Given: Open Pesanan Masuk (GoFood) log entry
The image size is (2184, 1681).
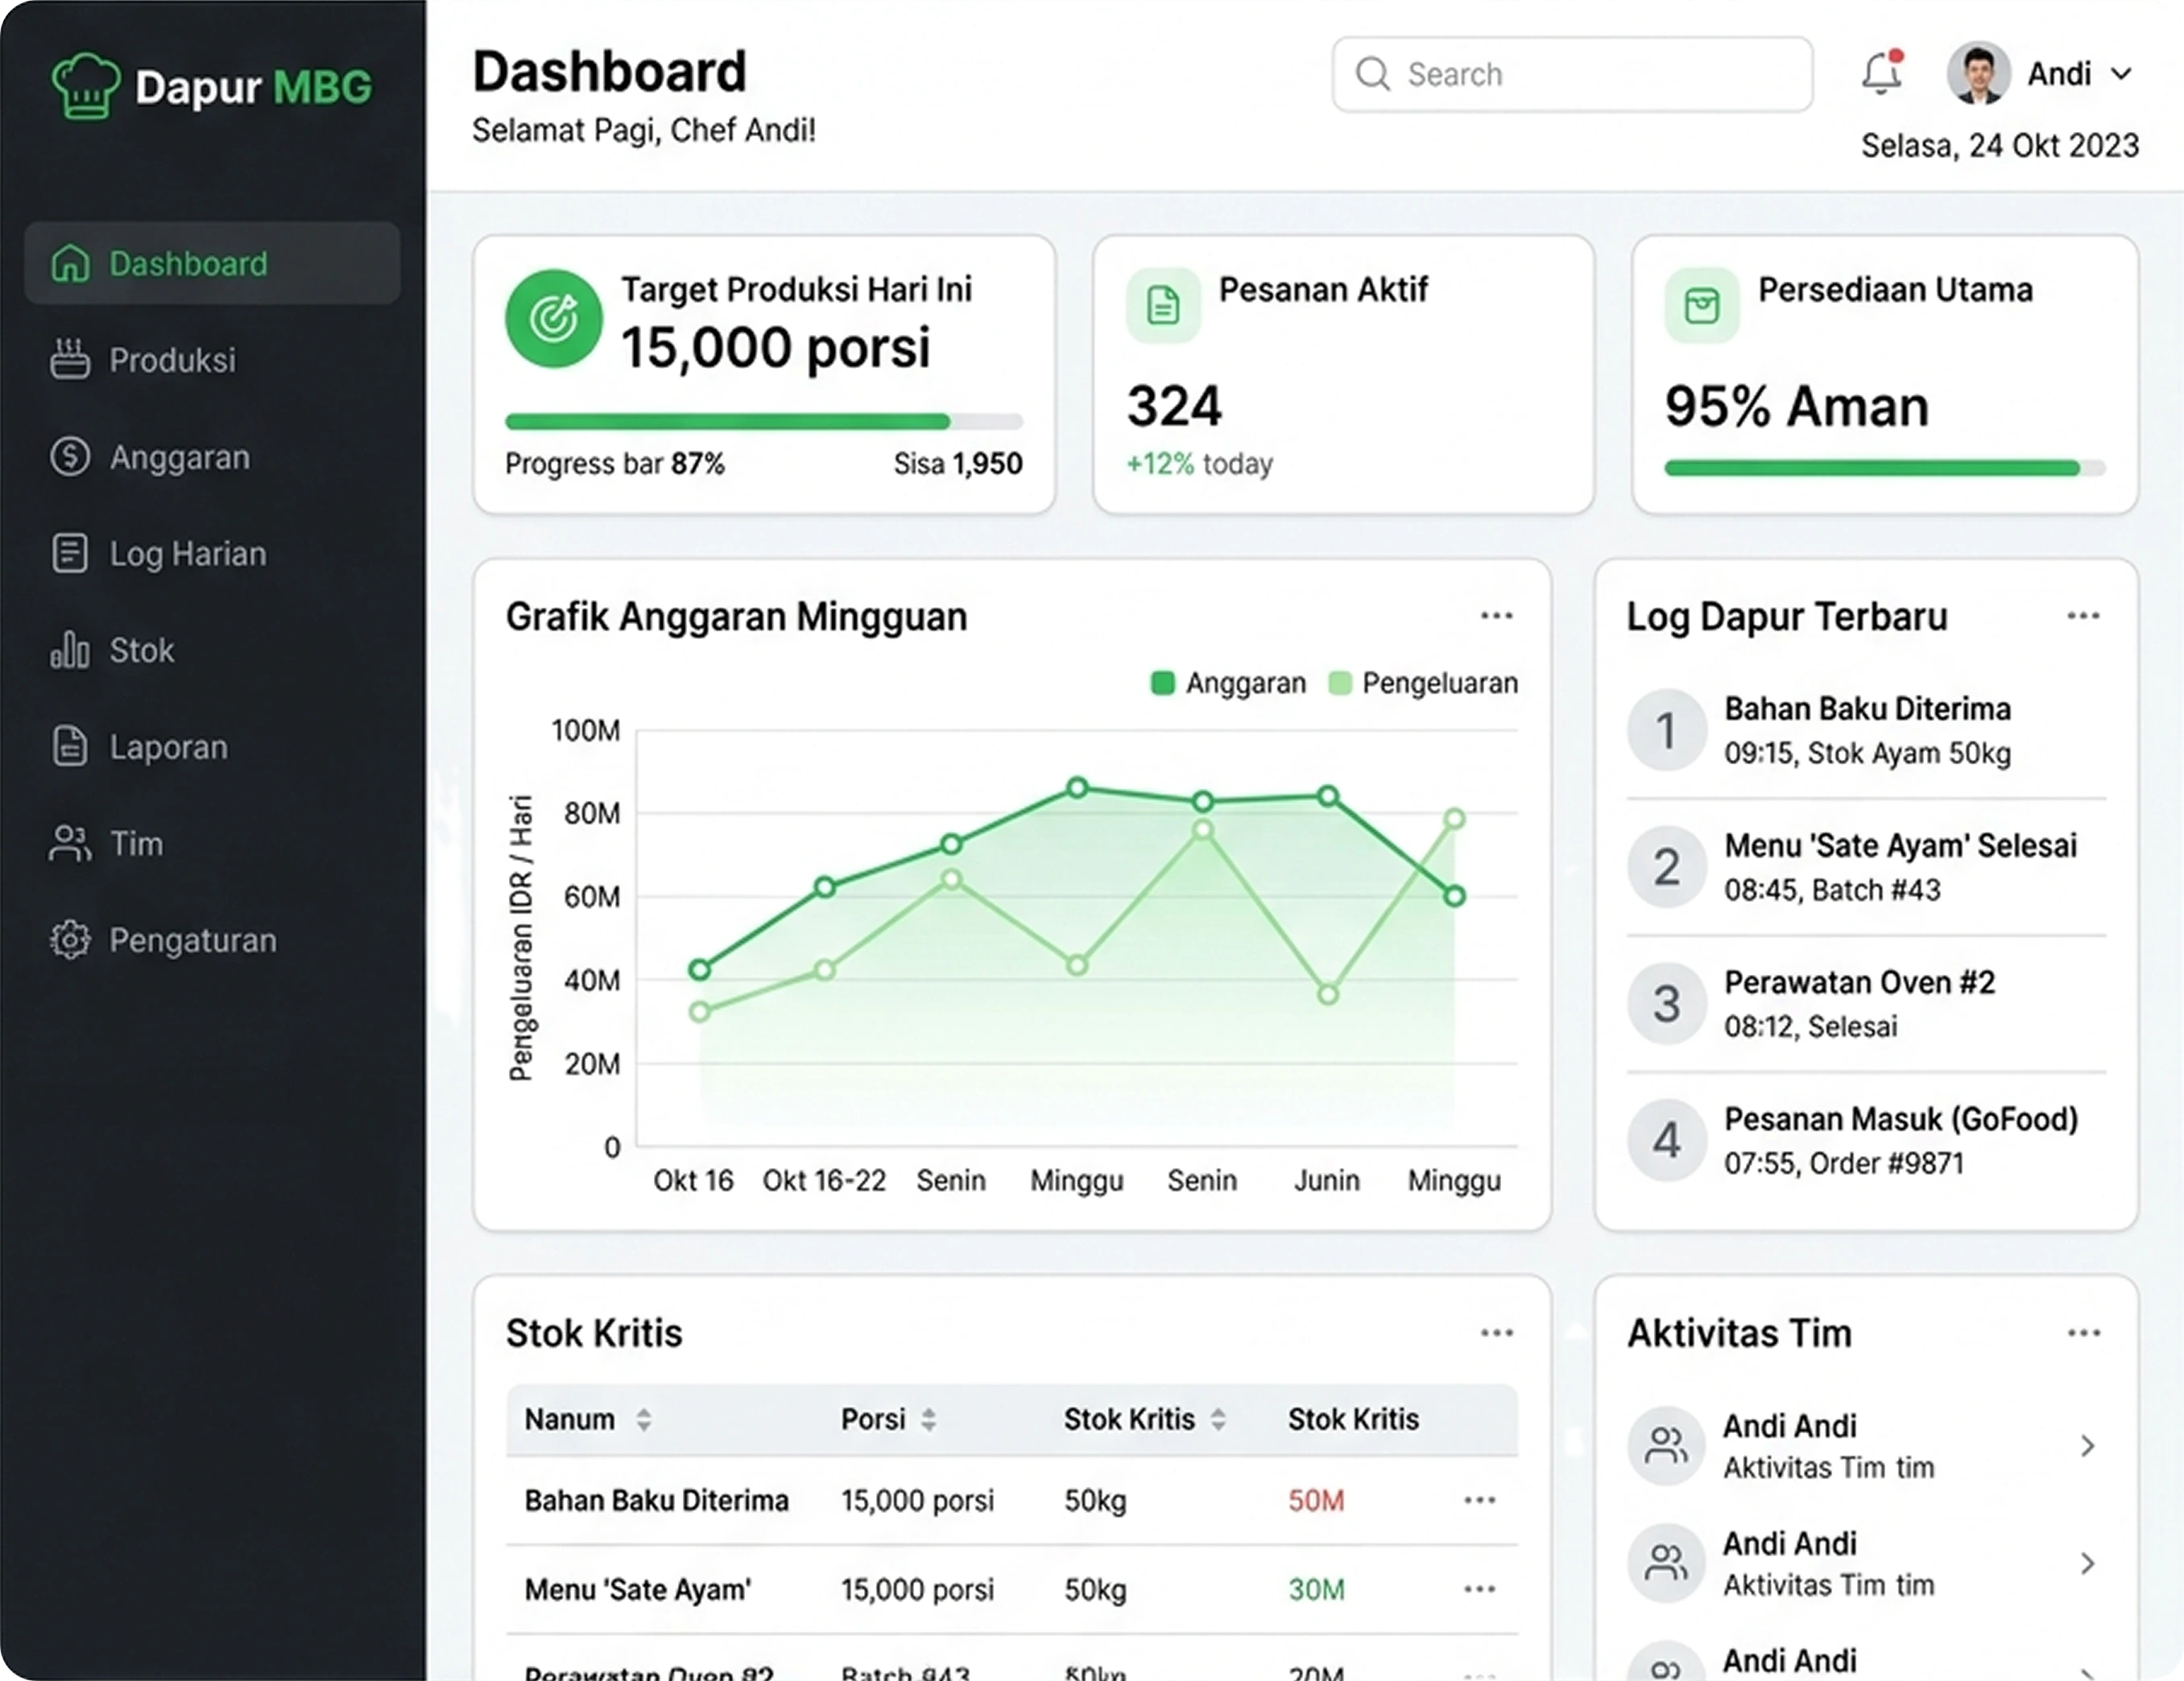Looking at the screenshot, I should (x=1866, y=1140).
